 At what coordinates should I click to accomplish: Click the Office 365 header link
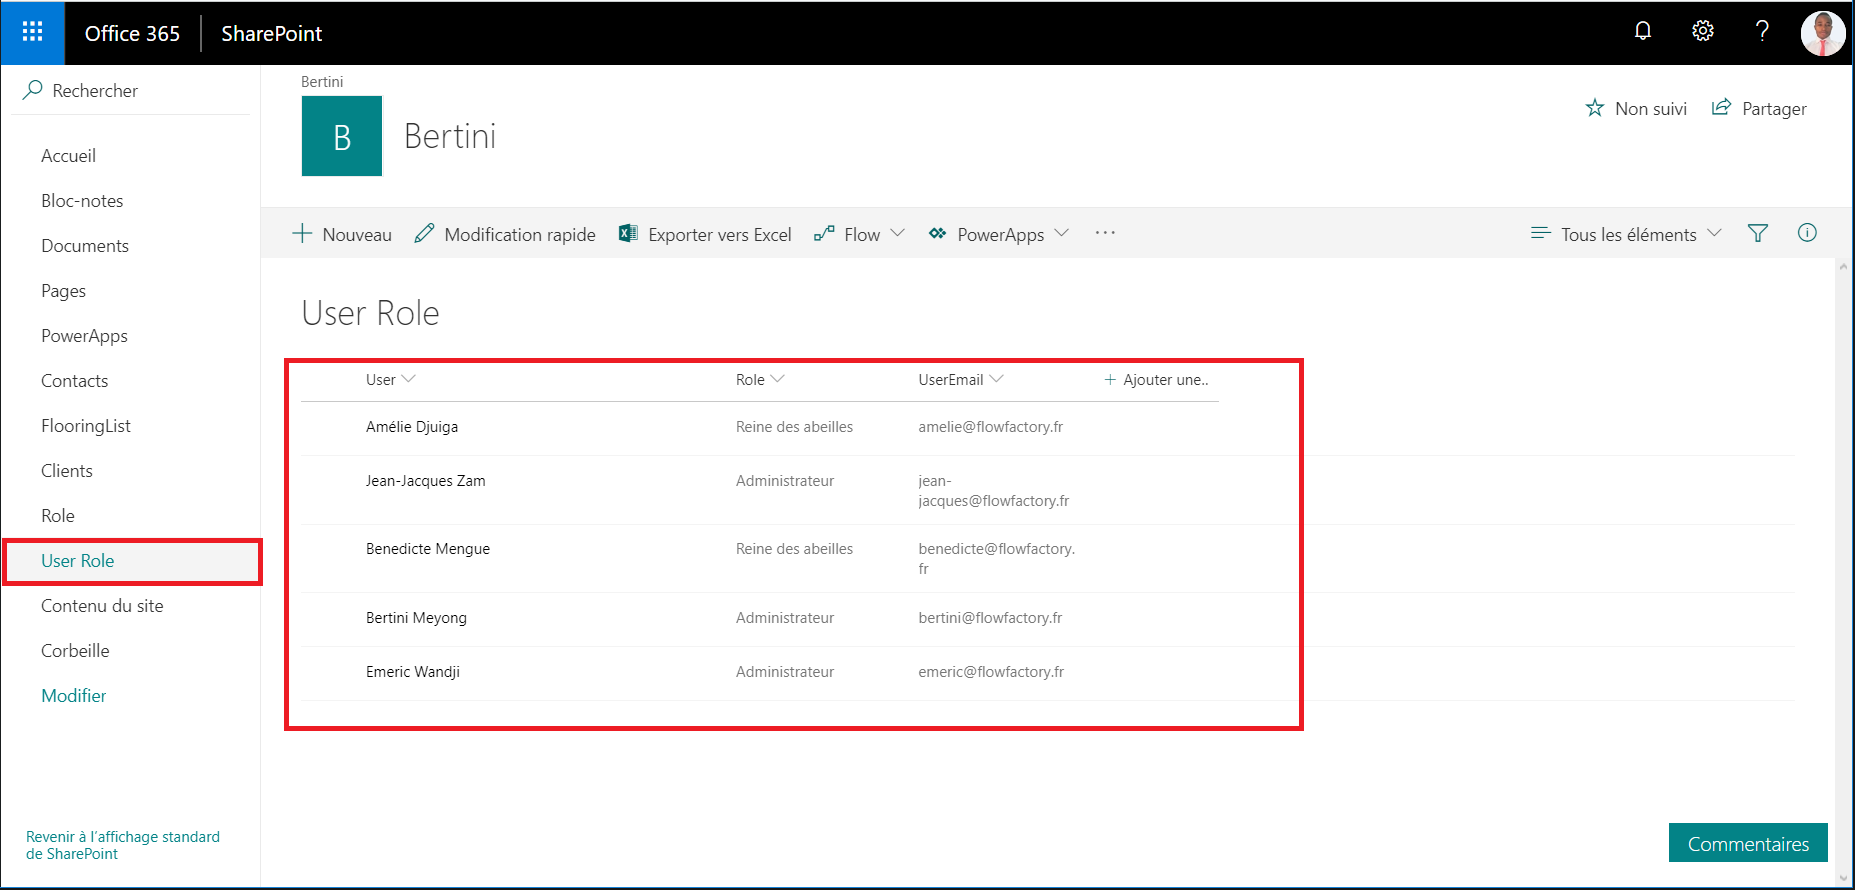(x=132, y=33)
